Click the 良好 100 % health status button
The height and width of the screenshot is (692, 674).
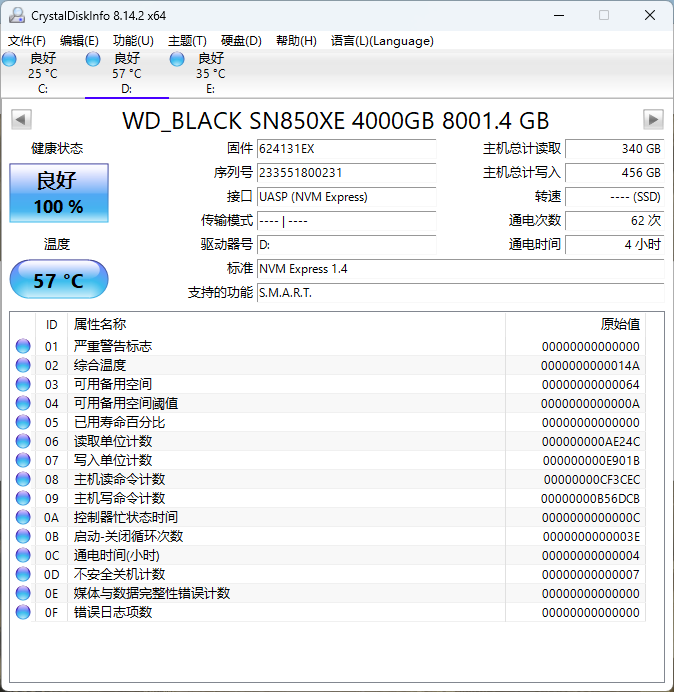(x=58, y=193)
